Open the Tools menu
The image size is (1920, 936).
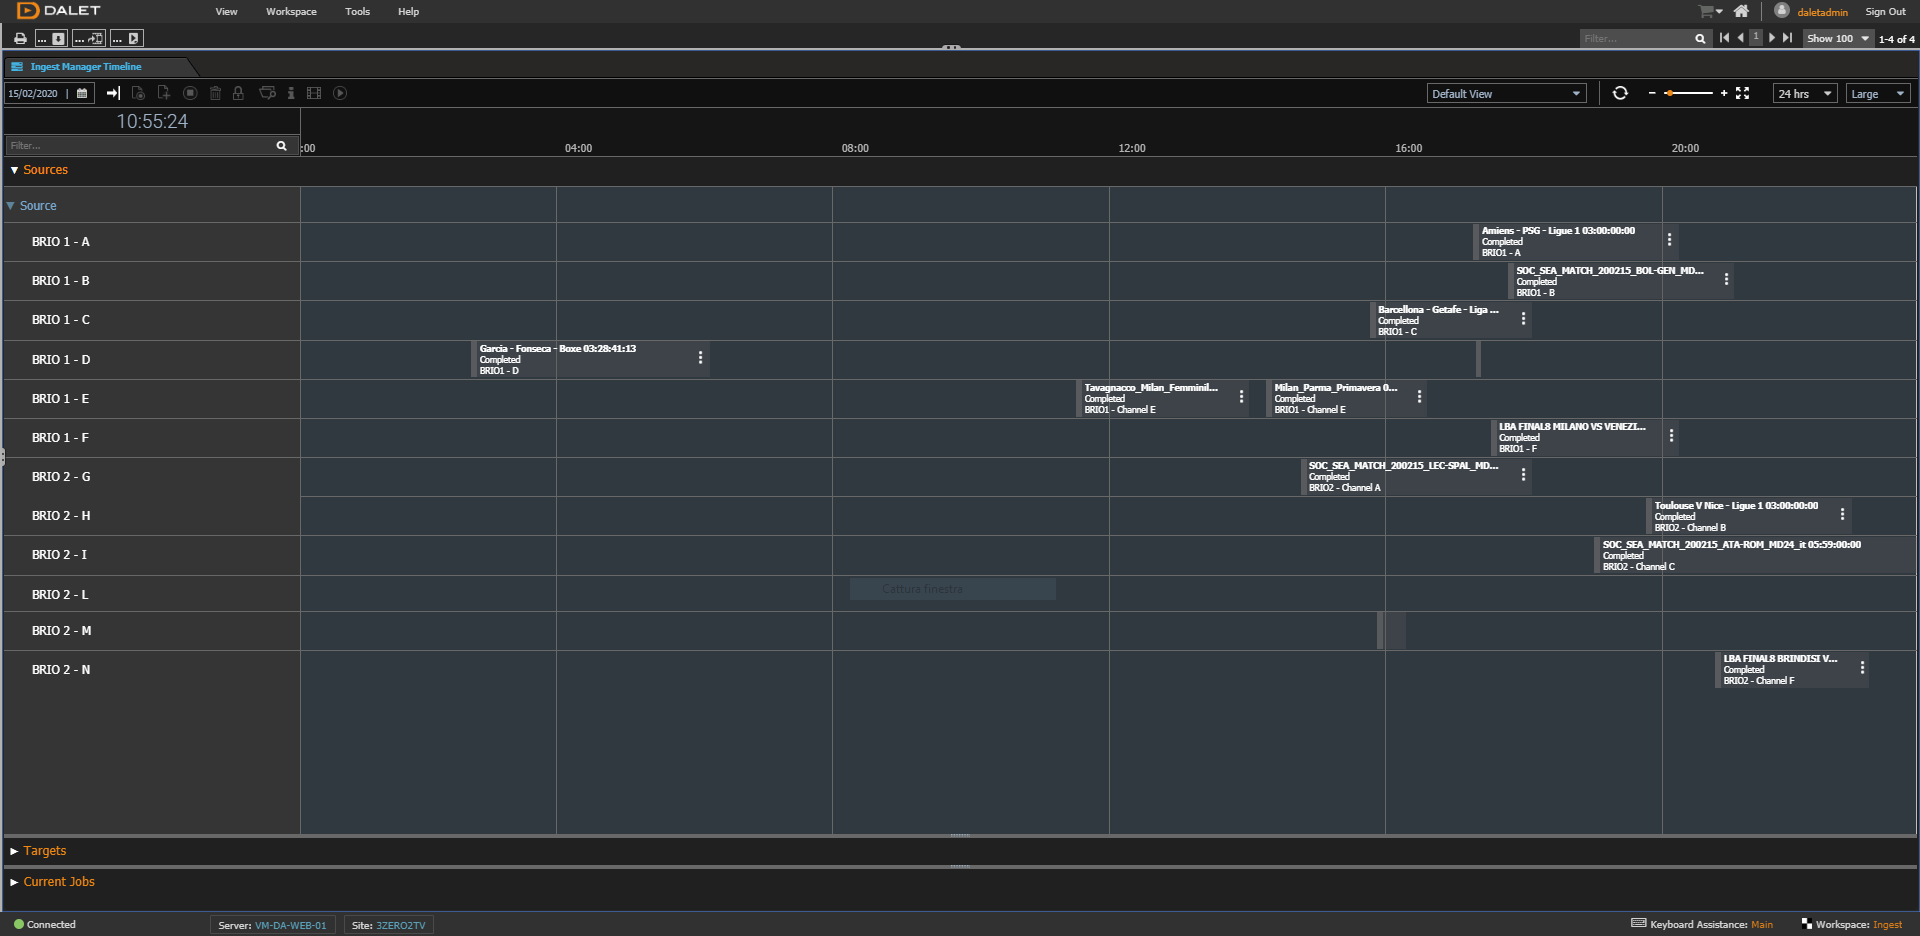pyautogui.click(x=357, y=12)
